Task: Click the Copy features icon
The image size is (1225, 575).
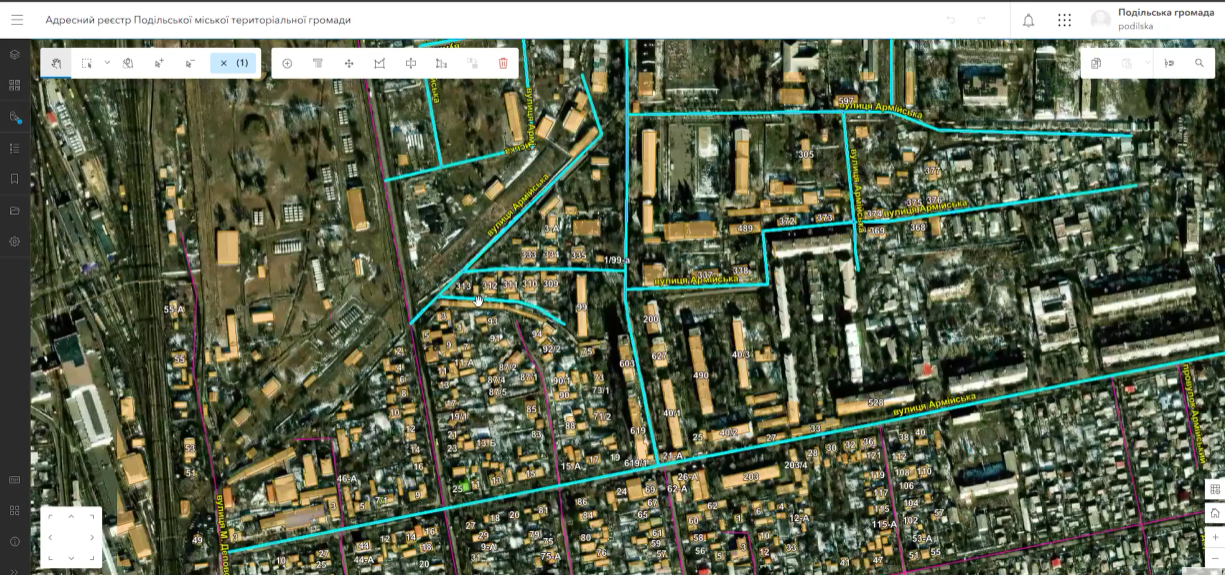Action: pyautogui.click(x=1096, y=63)
